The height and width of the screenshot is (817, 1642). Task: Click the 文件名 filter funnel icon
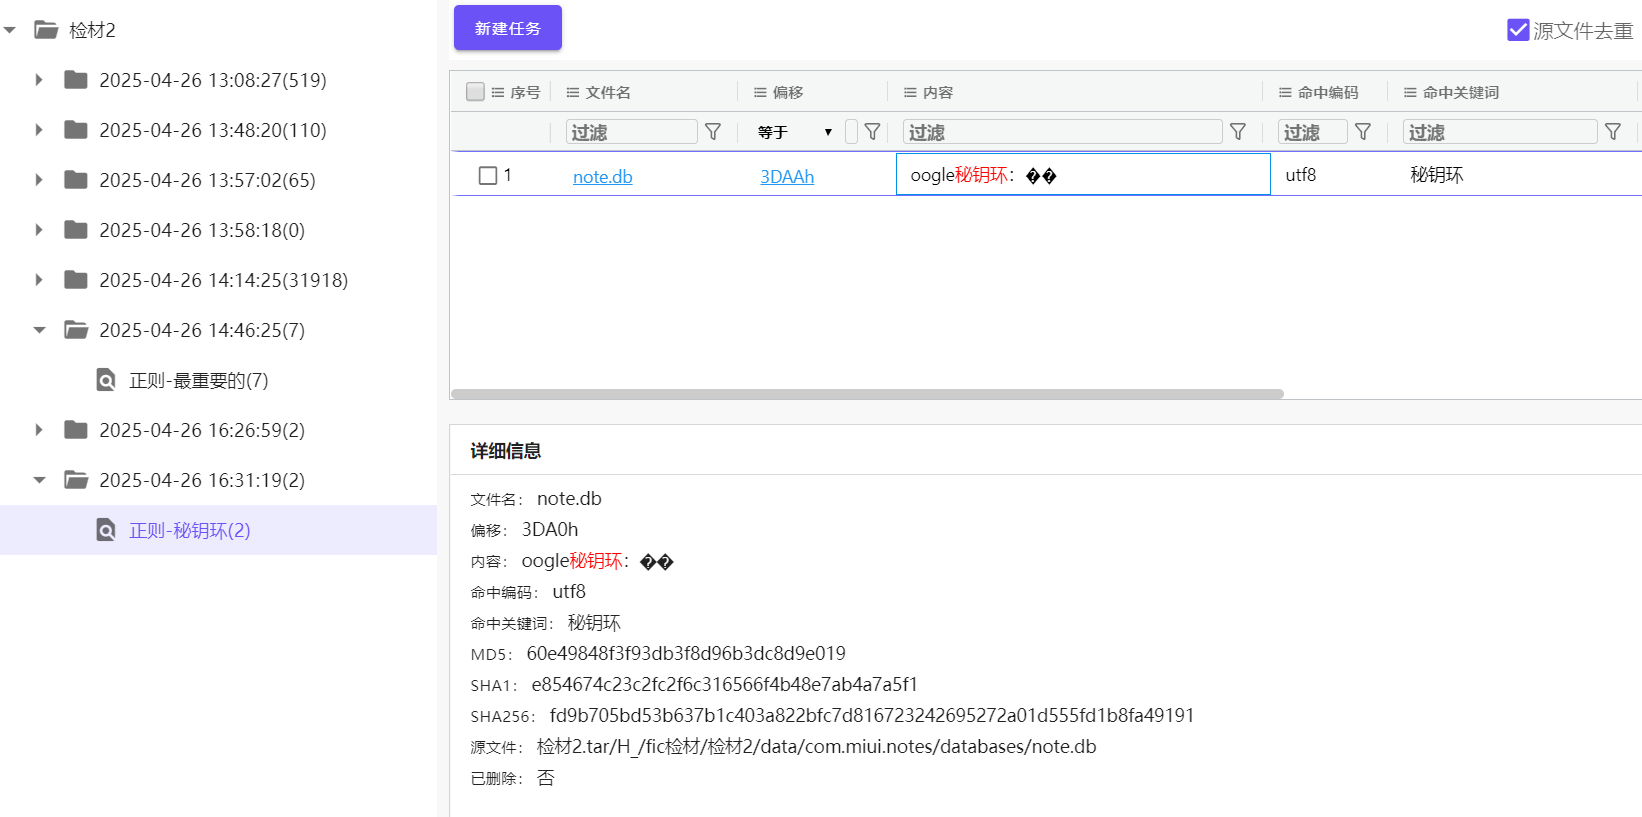[x=713, y=132]
